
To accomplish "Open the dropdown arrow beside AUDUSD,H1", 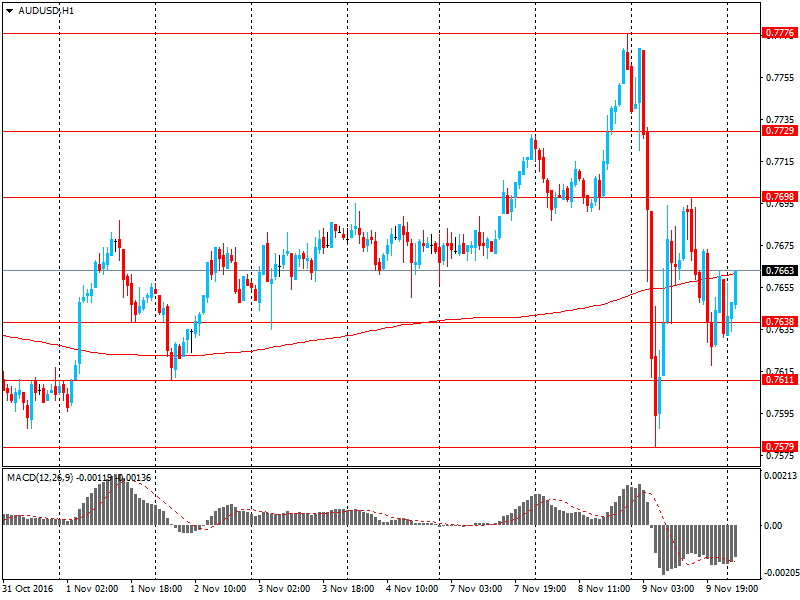I will click(x=8, y=10).
